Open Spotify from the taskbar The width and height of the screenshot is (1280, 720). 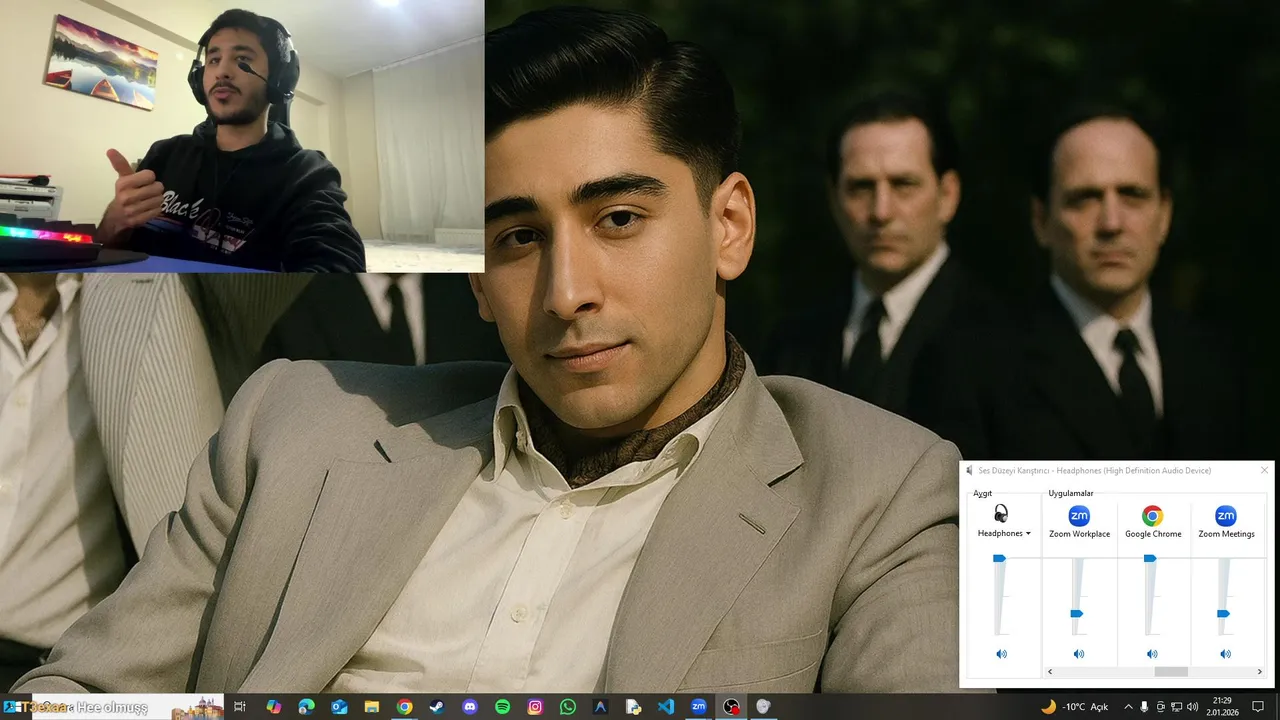tap(502, 707)
